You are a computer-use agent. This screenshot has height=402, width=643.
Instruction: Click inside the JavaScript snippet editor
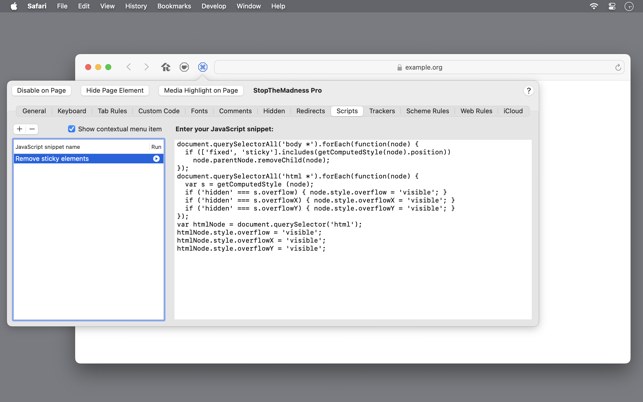coord(353,230)
